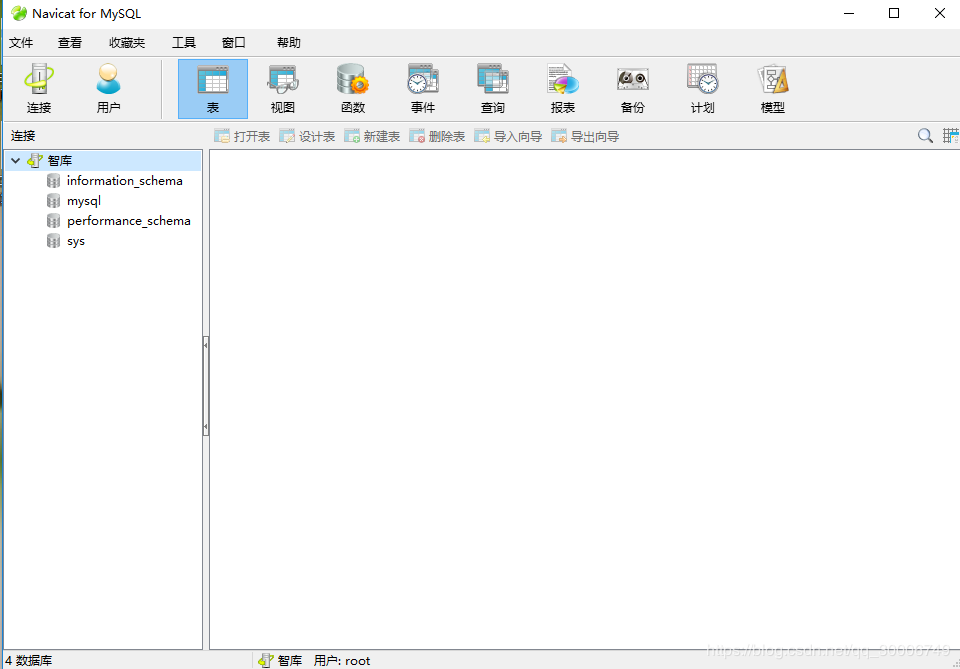Open the 备份 (Backup) toolbar icon

[632, 88]
